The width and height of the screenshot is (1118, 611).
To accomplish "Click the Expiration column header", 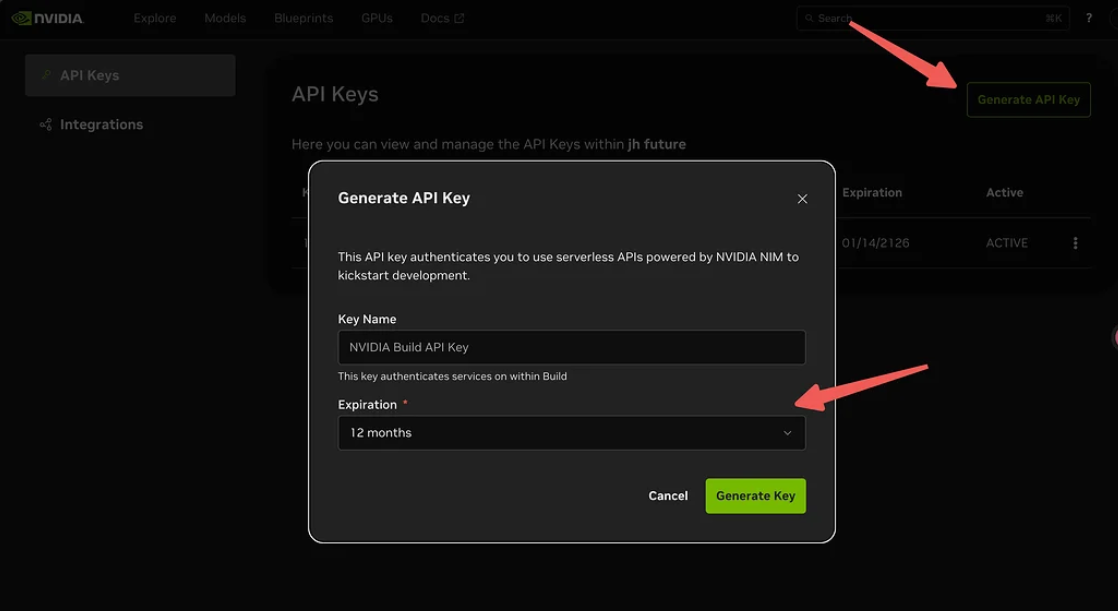I will [x=872, y=192].
